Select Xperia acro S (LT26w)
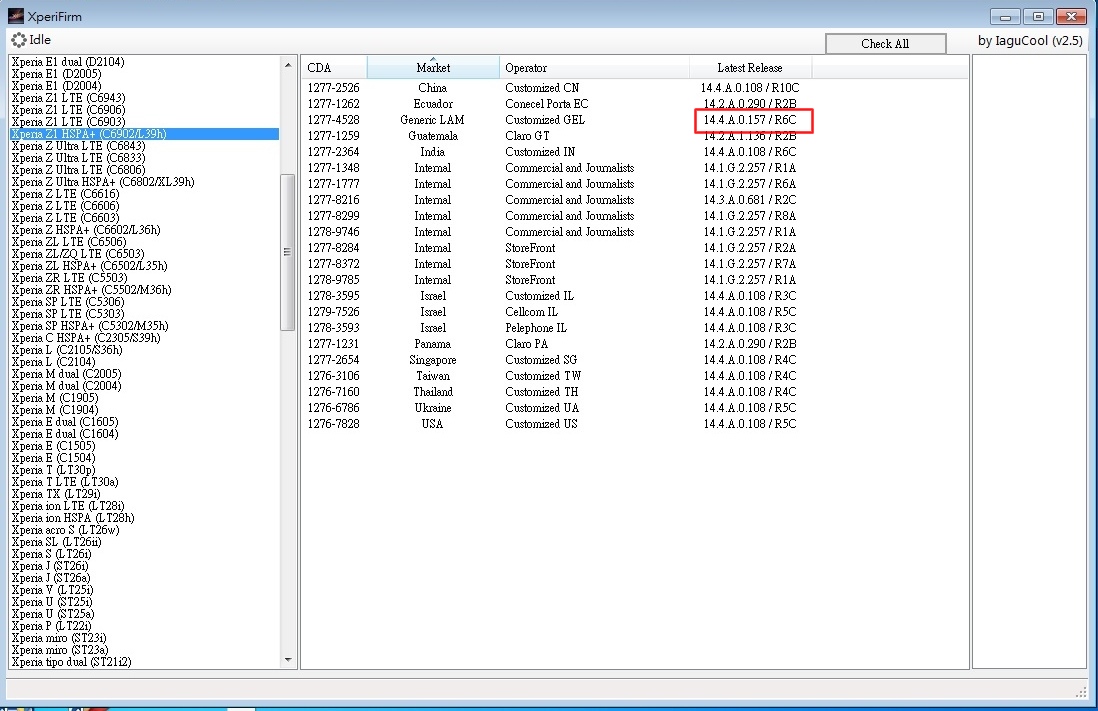Screen dimensions: 1098x711 coord(65,530)
